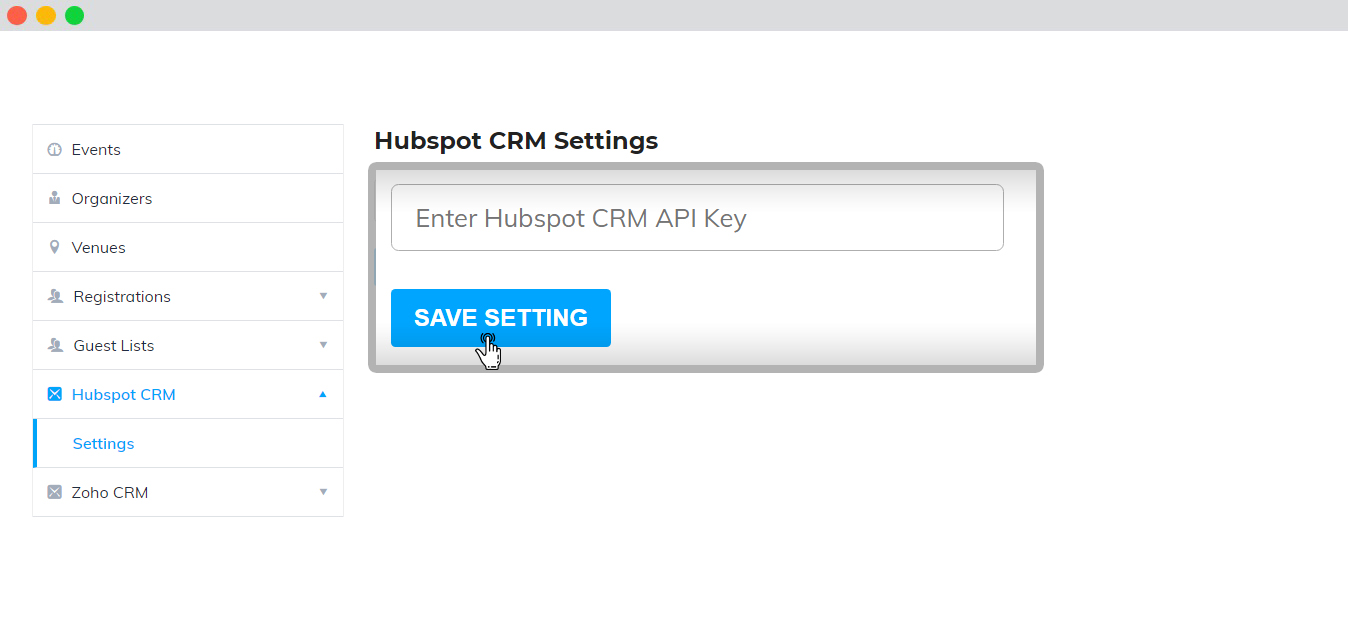
Task: Click the Registrations user icon
Action: [x=56, y=296]
